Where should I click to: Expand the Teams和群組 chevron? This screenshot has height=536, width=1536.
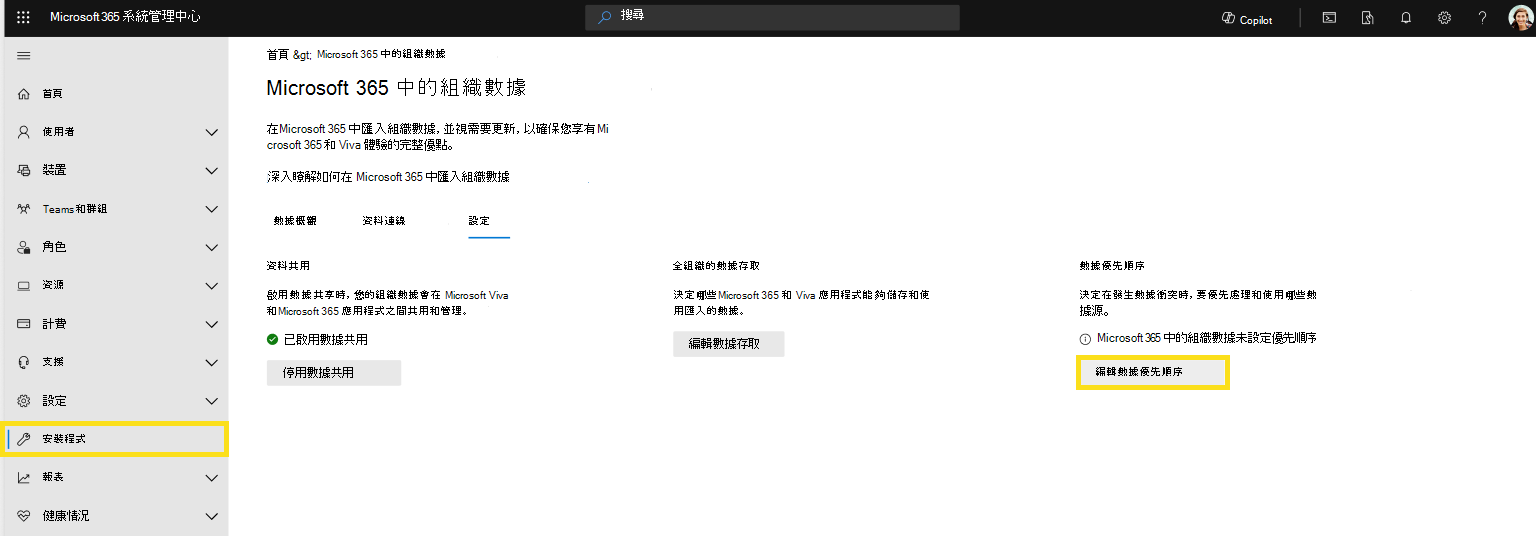click(x=211, y=209)
